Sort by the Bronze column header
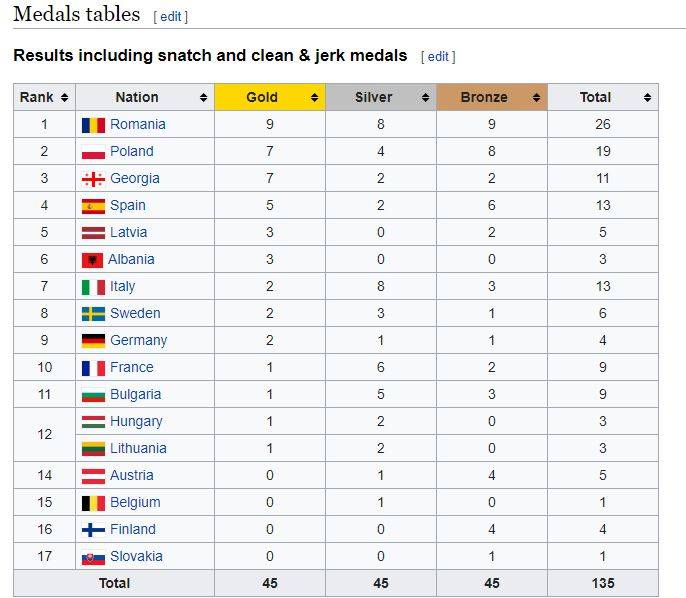The image size is (686, 598). (x=485, y=98)
